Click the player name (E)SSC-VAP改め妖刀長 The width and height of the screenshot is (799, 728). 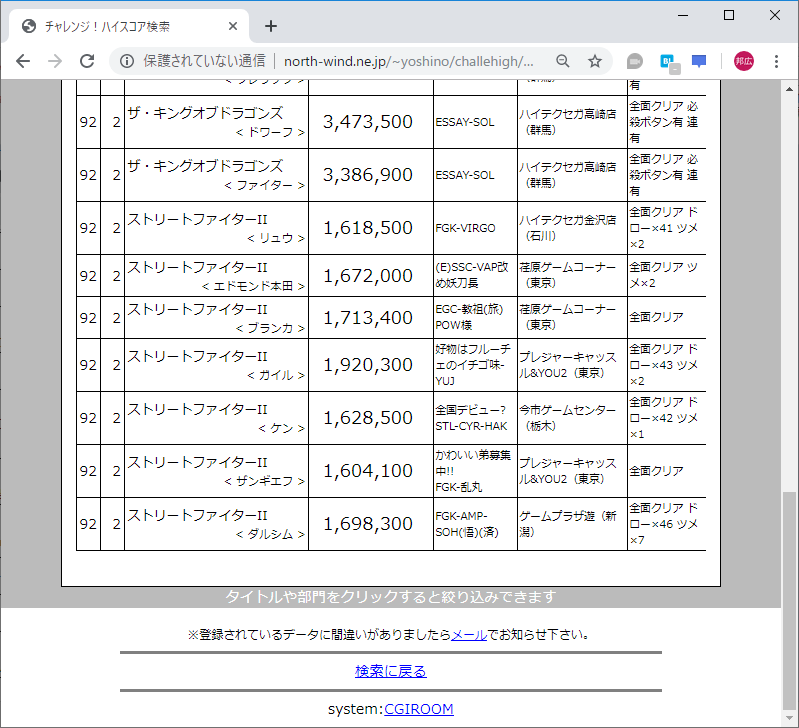click(x=472, y=275)
